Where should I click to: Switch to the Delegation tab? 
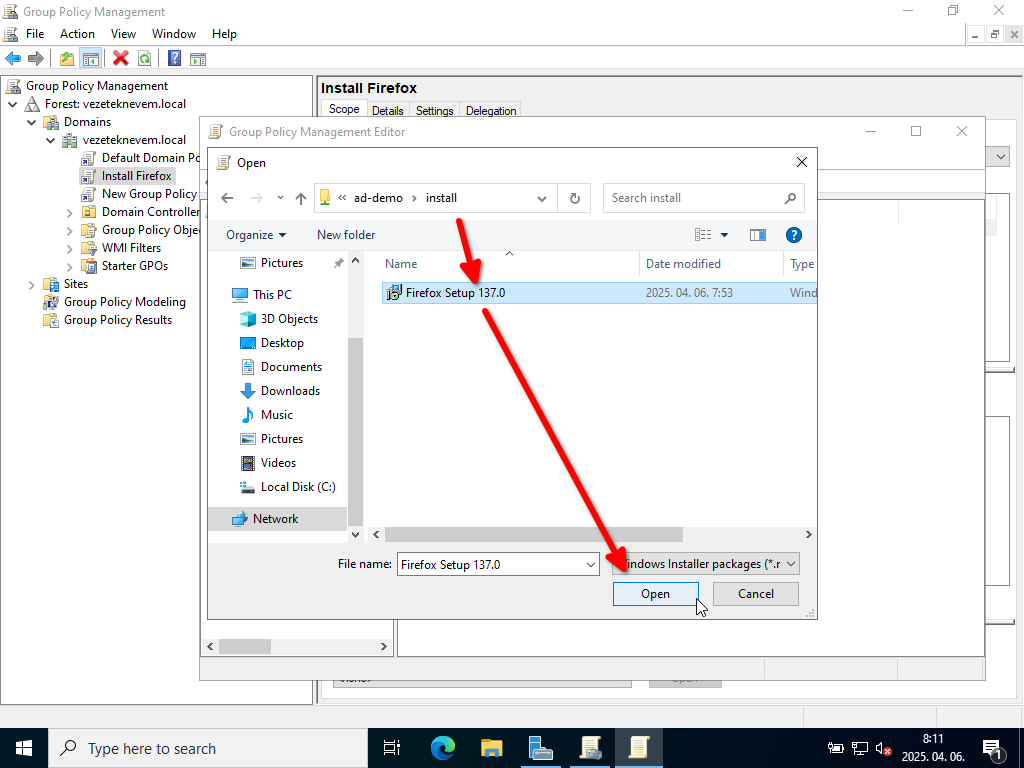pyautogui.click(x=491, y=111)
